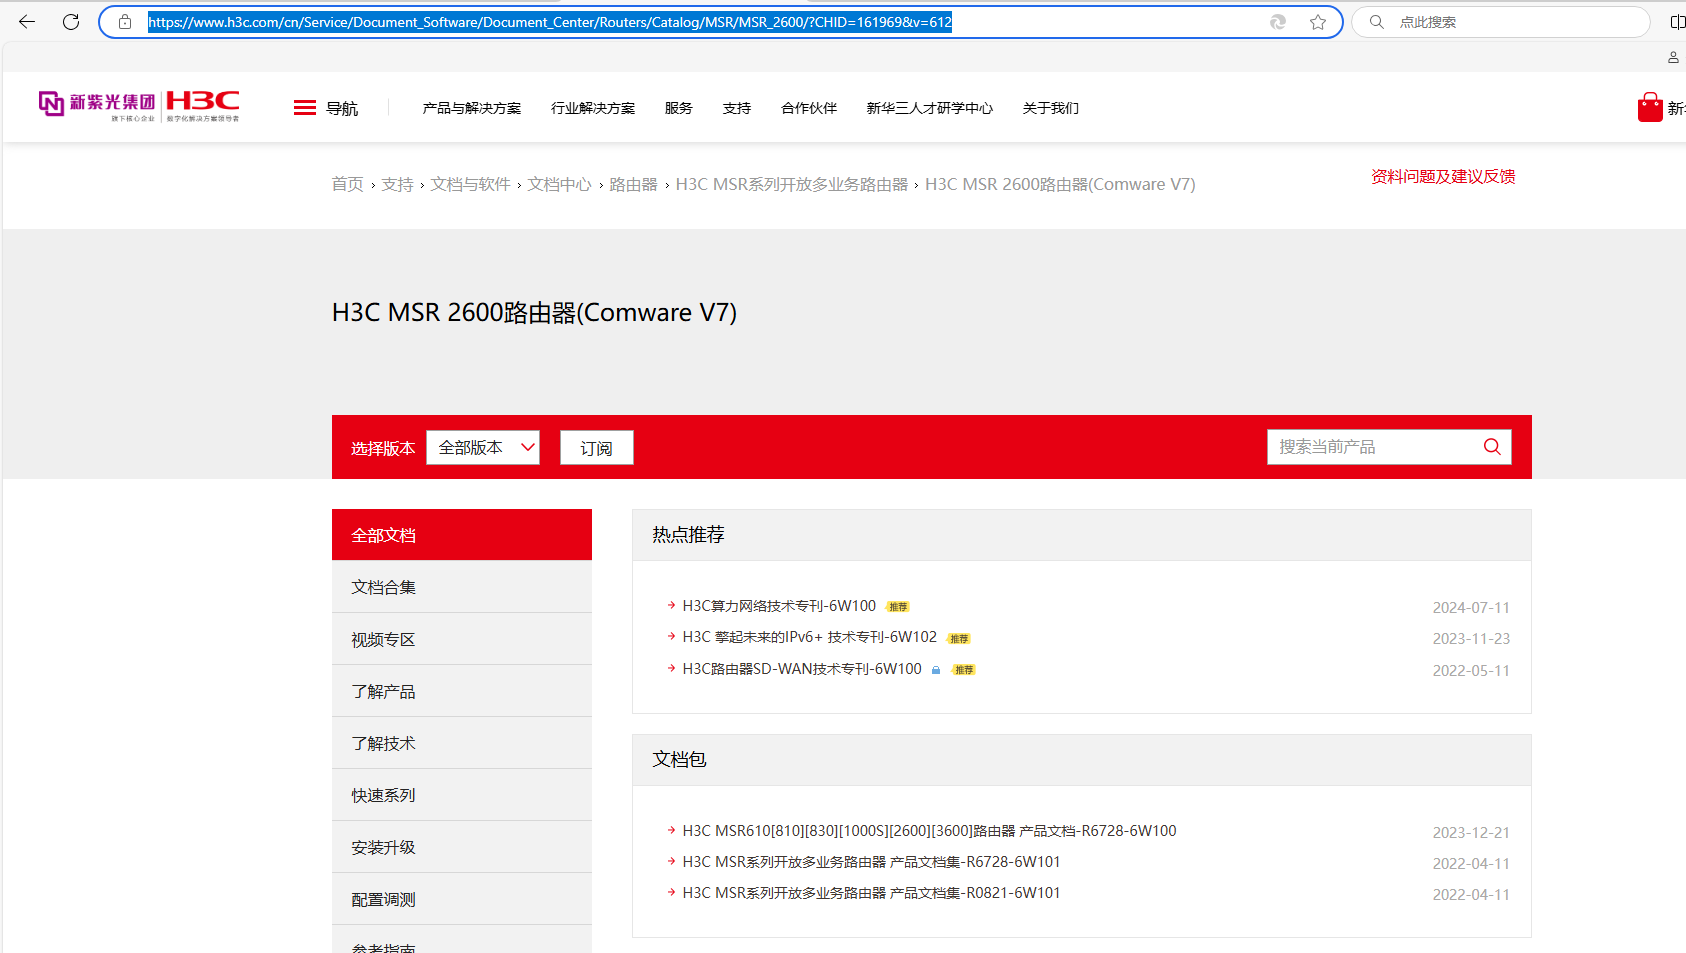This screenshot has height=953, width=1686.
Task: Select 文档合集 in sidebar
Action: pos(462,587)
